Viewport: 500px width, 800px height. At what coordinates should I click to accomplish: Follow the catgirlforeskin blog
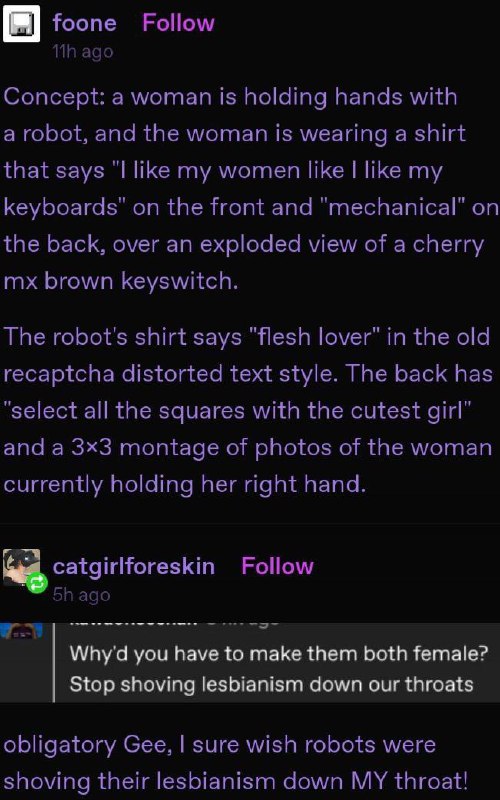tap(277, 566)
